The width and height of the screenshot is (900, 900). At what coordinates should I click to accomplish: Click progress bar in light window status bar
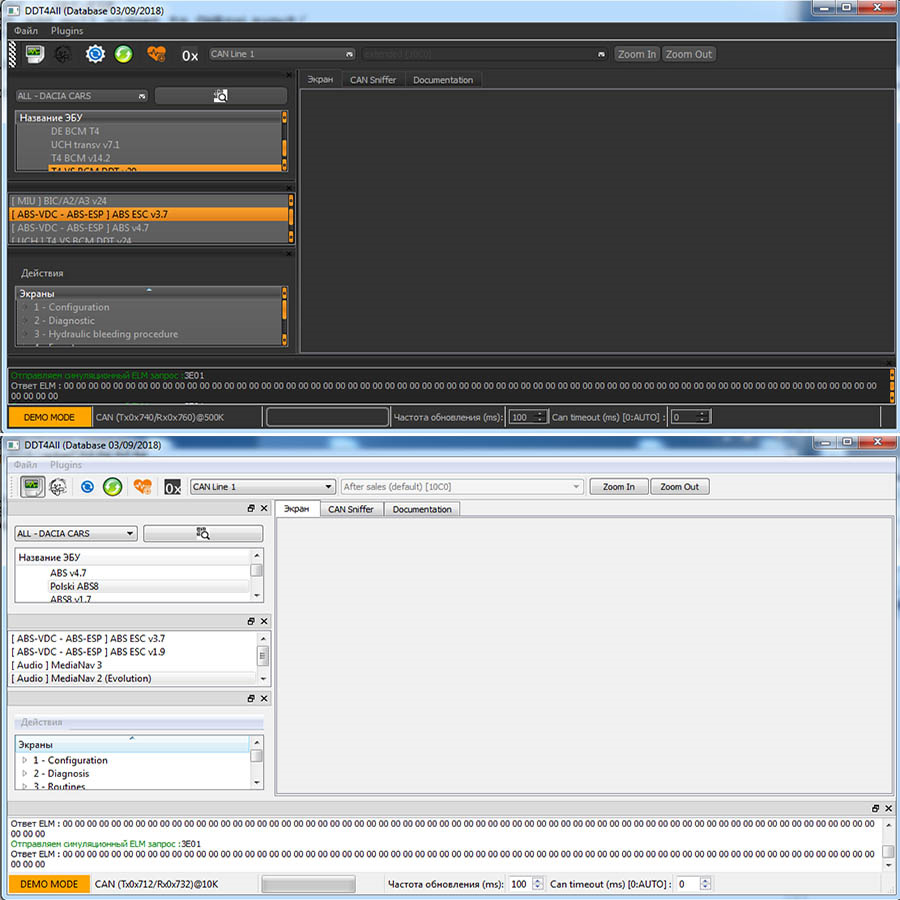point(308,884)
